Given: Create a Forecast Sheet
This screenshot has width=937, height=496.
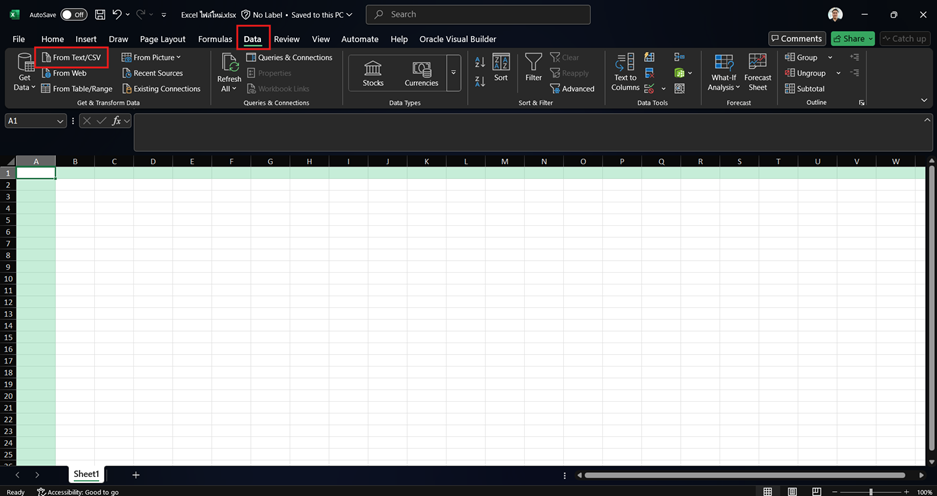Looking at the screenshot, I should pos(758,72).
